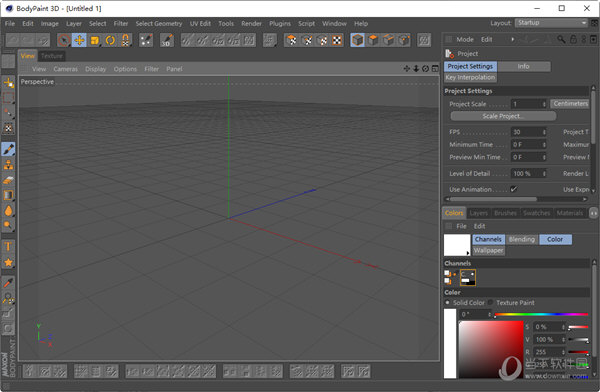Viewport: 600px width, 392px height.
Task: Switch to the Layers tab
Action: tap(479, 213)
